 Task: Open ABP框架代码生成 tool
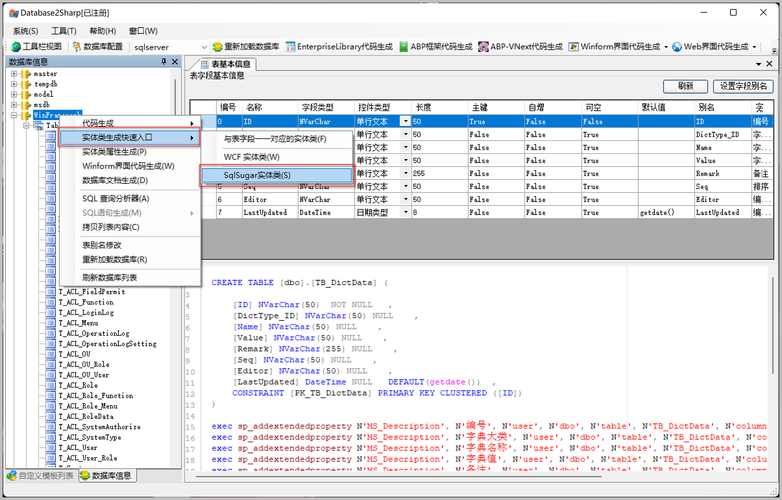pyautogui.click(x=437, y=47)
